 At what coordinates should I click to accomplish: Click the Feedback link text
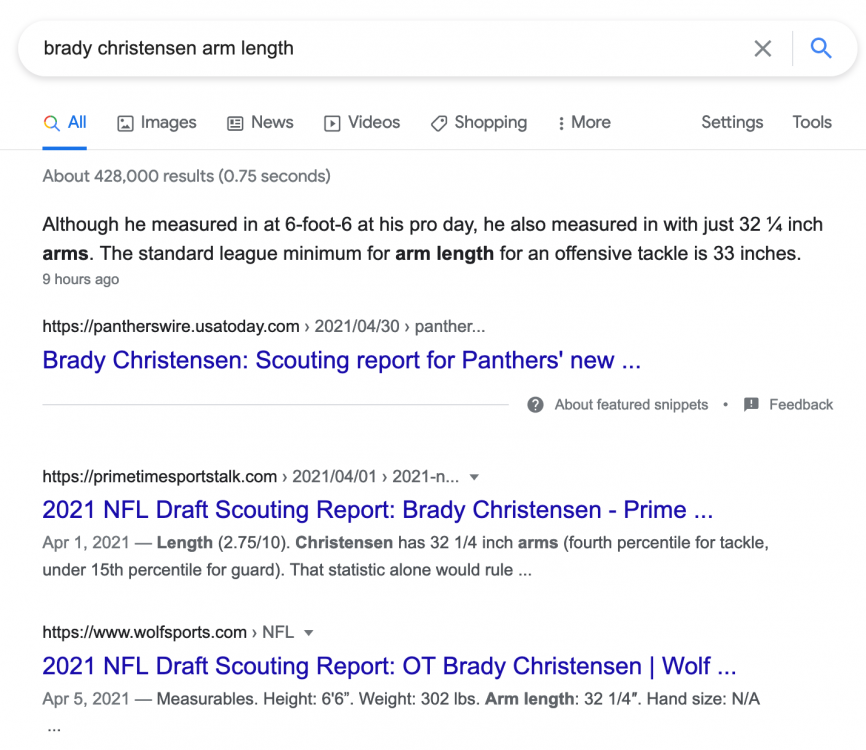click(x=800, y=405)
